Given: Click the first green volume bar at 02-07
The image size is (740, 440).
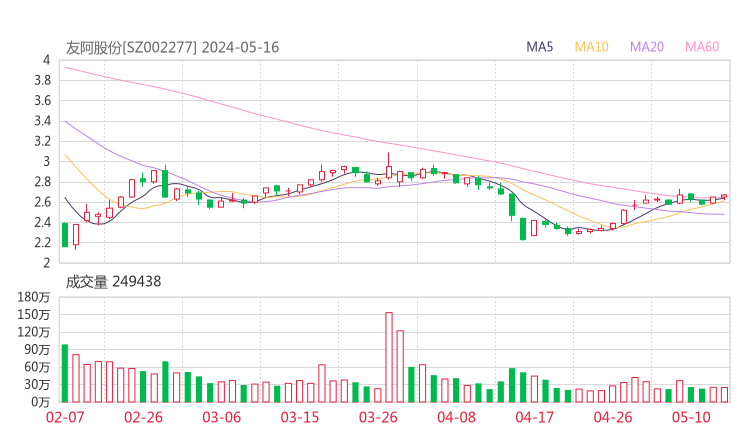Looking at the screenshot, I should coord(65,373).
